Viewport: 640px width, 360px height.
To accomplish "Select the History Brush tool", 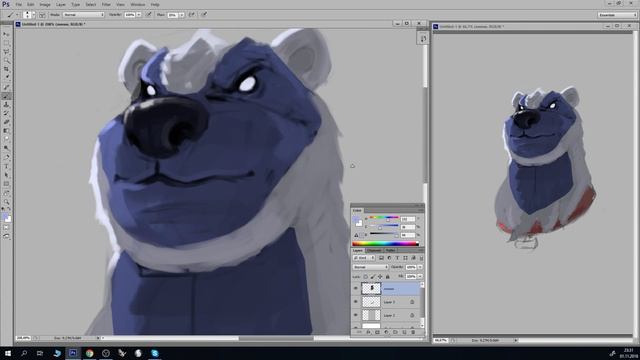I will tap(6, 113).
